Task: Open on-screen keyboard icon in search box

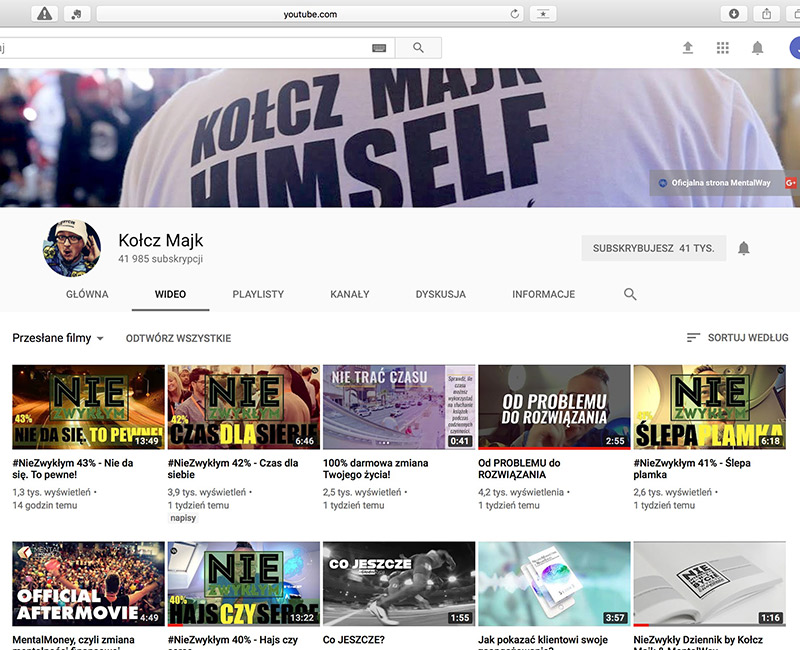Action: point(379,48)
